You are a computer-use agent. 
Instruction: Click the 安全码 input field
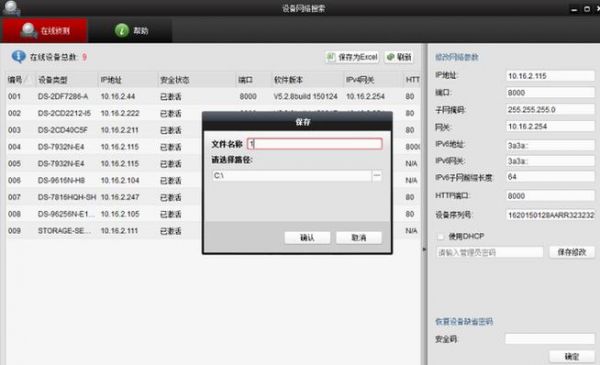[550, 339]
